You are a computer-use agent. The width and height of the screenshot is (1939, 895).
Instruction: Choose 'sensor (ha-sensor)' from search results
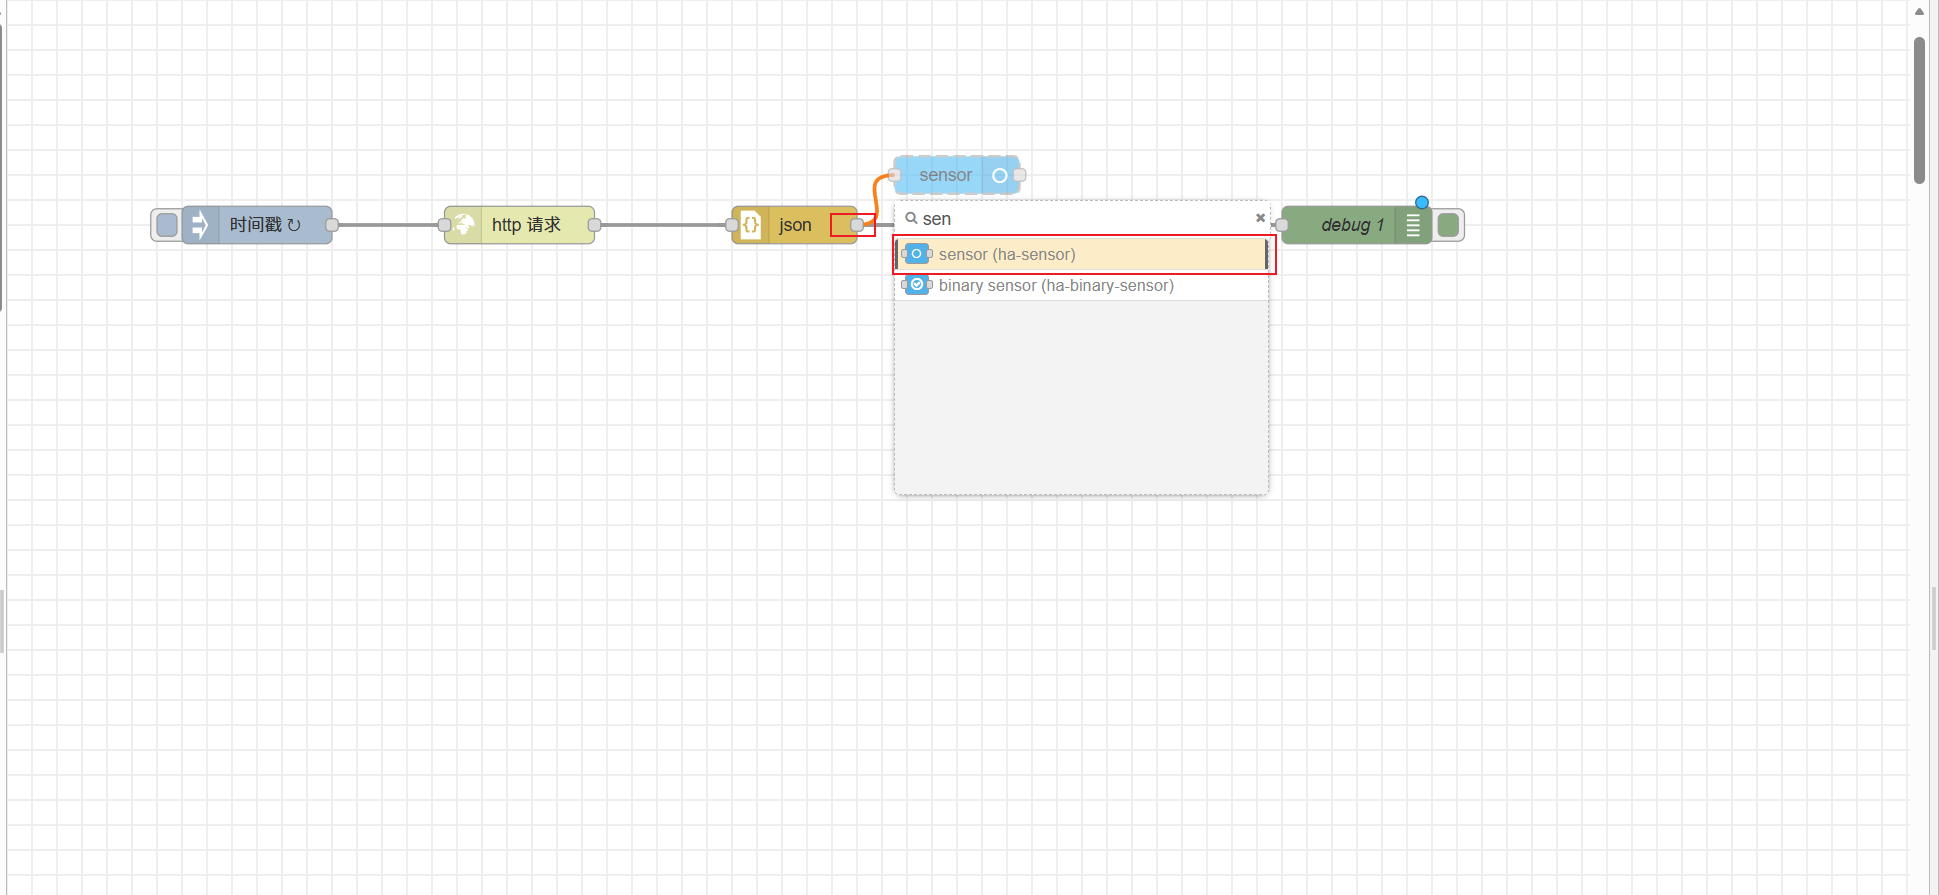pyautogui.click(x=1081, y=254)
